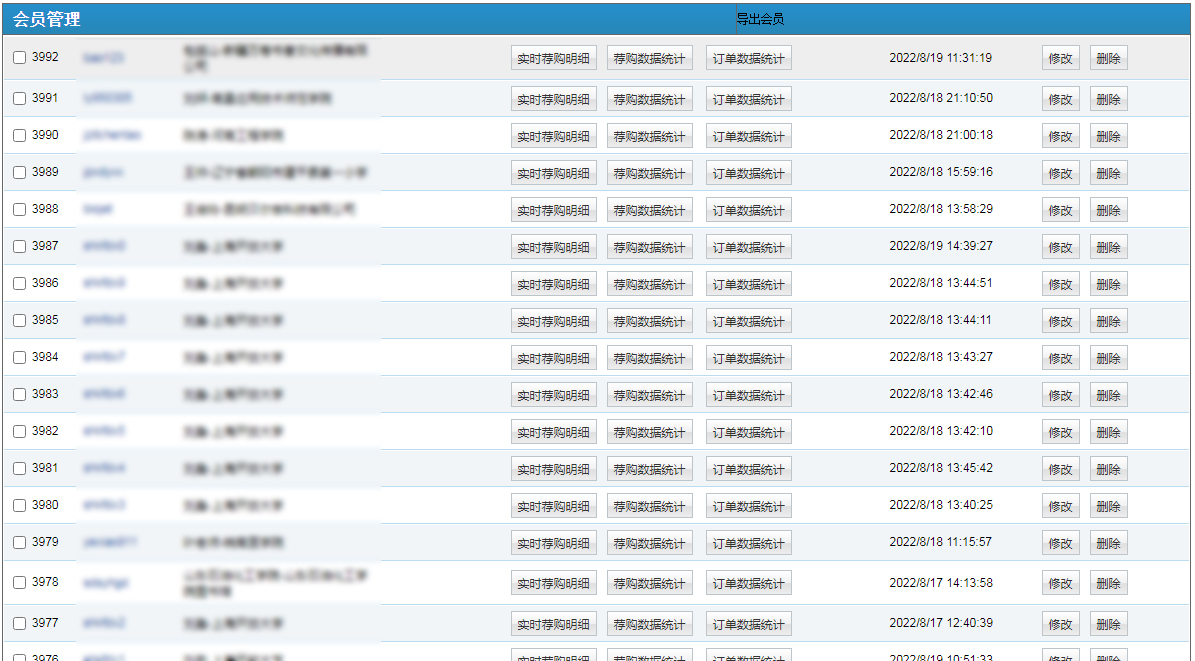The height and width of the screenshot is (661, 1195).
Task: View 荐购数据统计 for member 3991
Action: (649, 100)
